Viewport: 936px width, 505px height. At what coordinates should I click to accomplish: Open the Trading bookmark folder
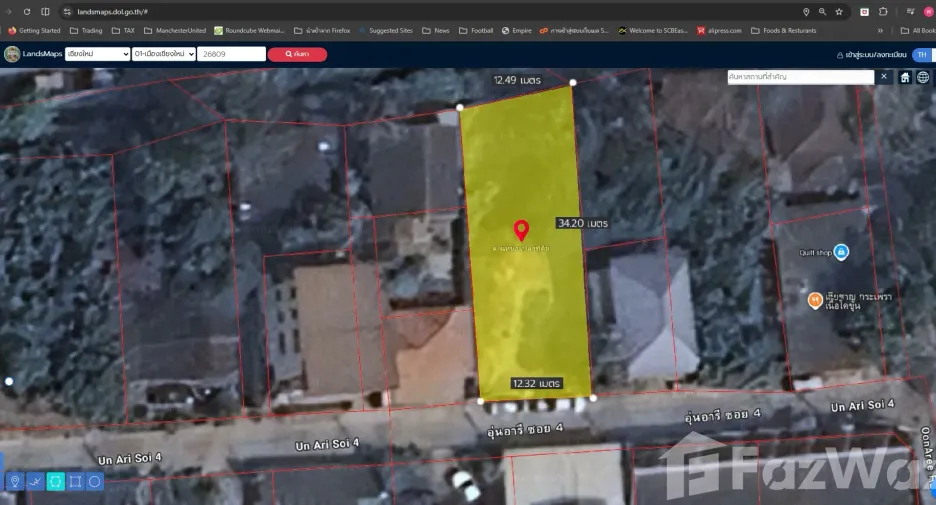[86, 30]
